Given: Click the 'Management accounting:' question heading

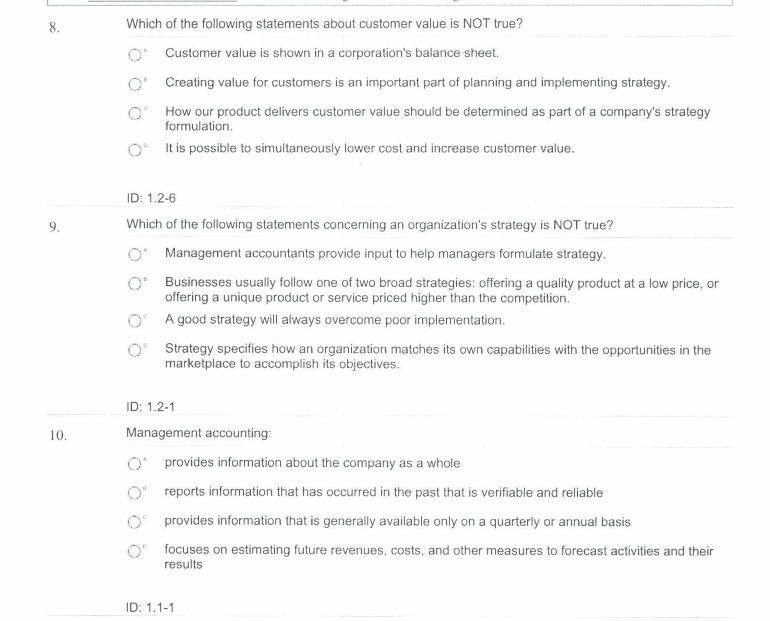Looking at the screenshot, I should point(198,433).
